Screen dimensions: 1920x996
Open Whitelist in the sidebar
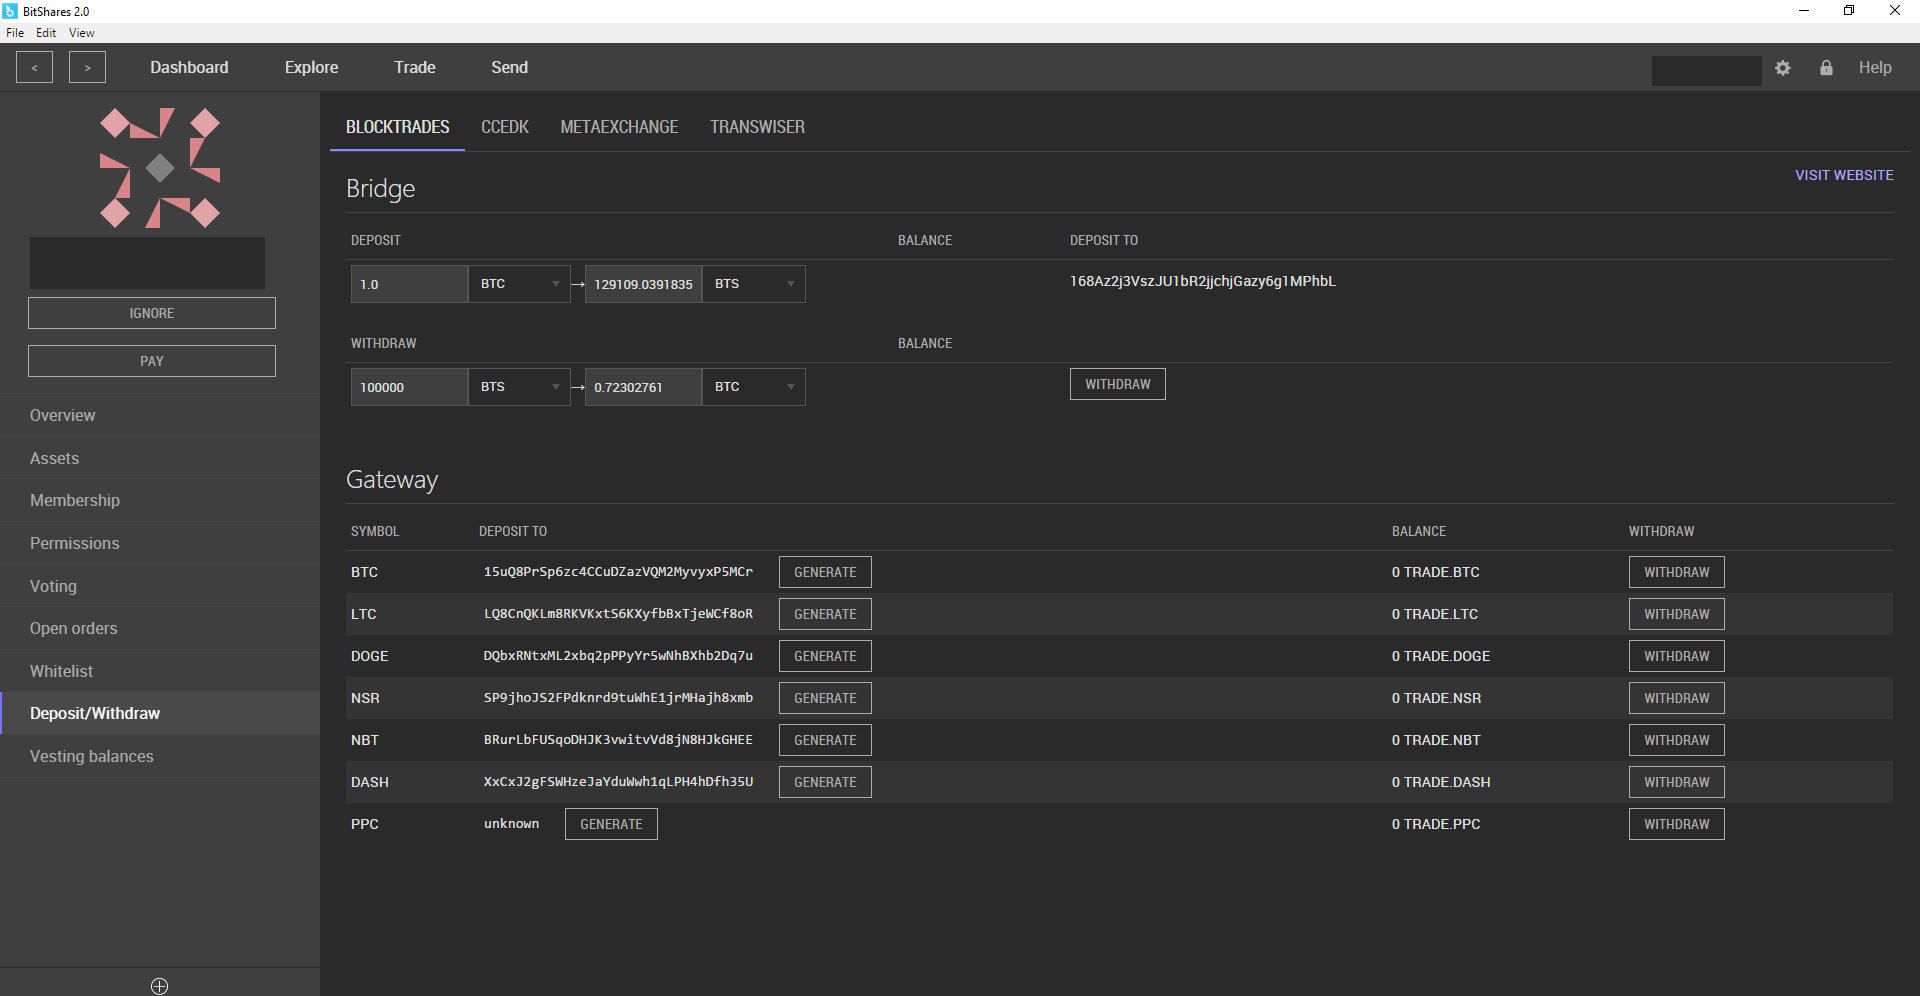(x=160, y=671)
